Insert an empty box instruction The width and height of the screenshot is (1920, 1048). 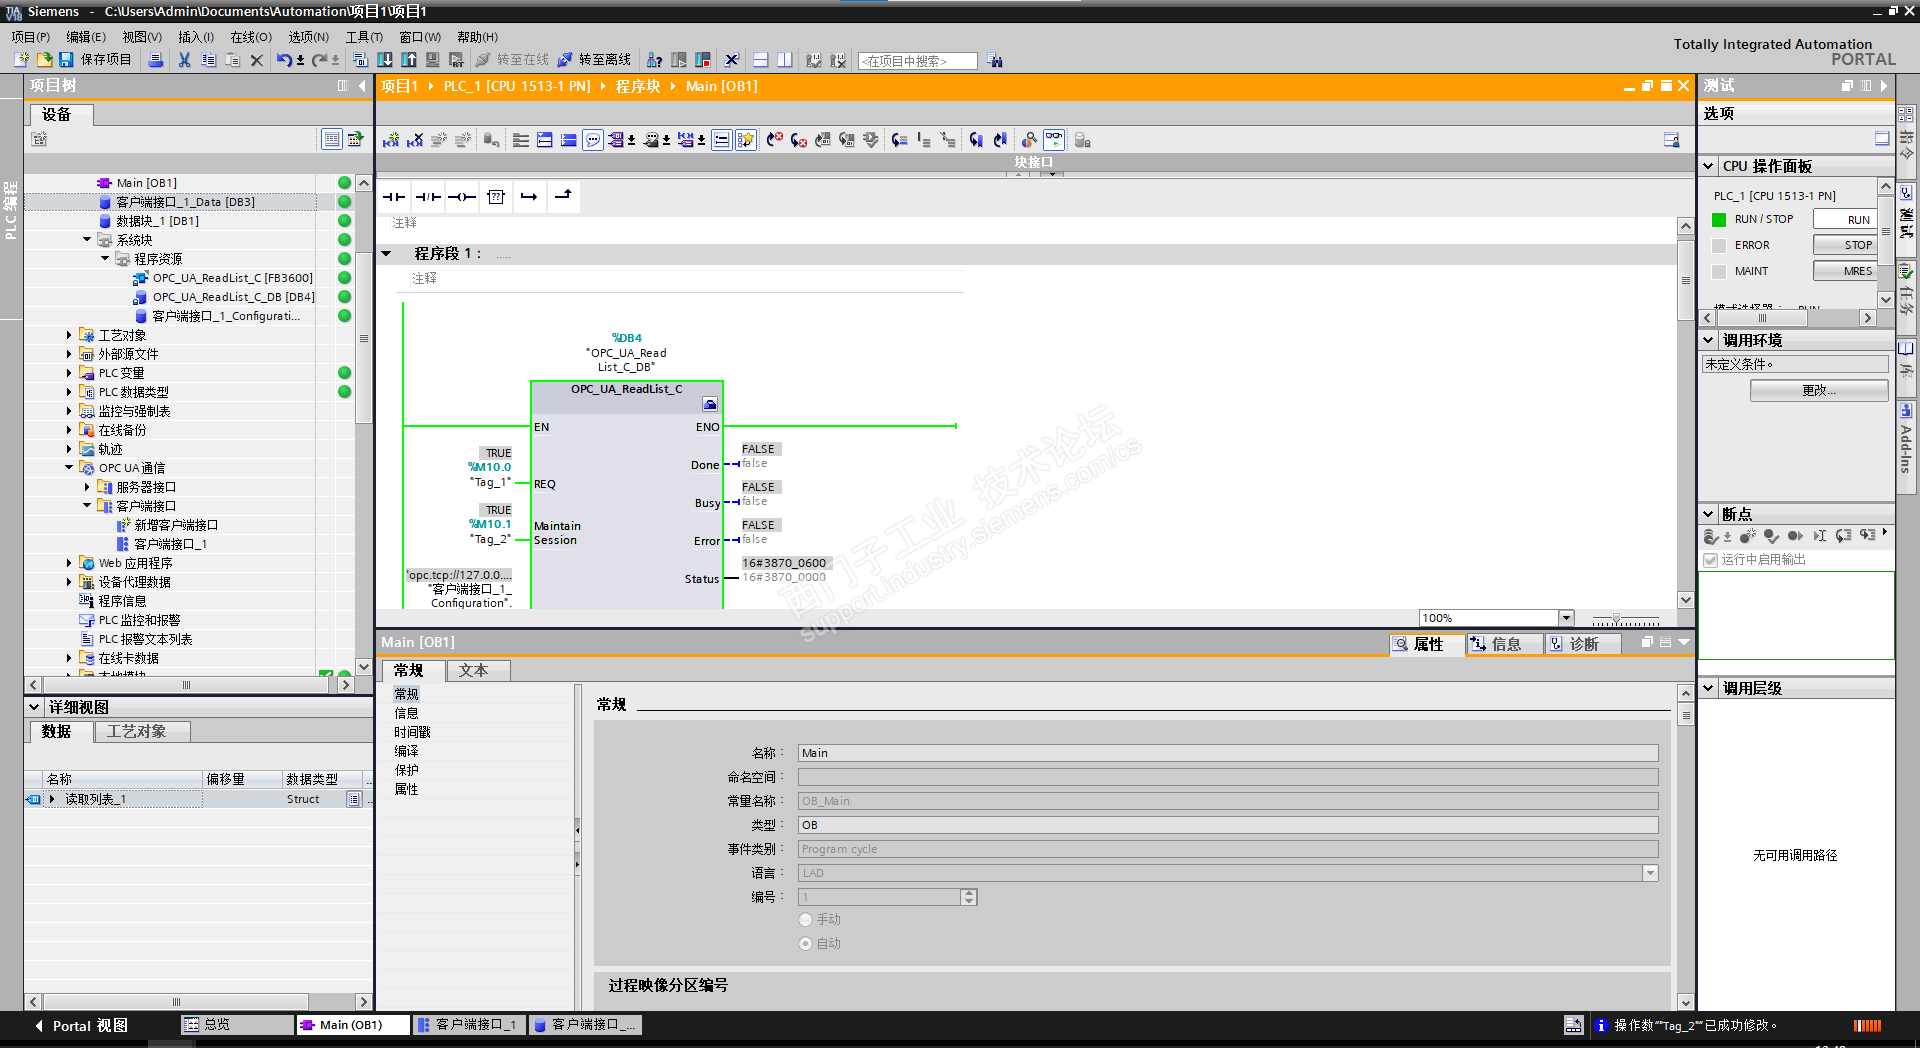point(496,197)
